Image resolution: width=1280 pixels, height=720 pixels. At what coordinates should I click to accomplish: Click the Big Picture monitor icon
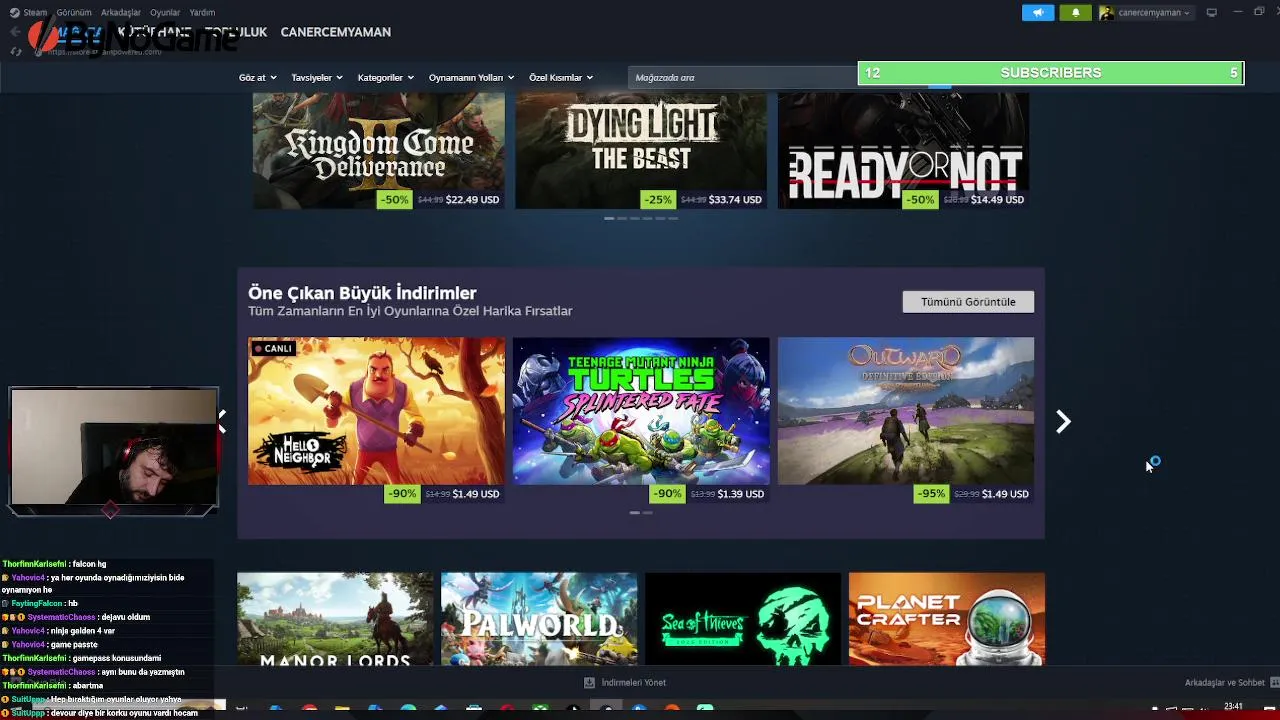click(x=1211, y=13)
